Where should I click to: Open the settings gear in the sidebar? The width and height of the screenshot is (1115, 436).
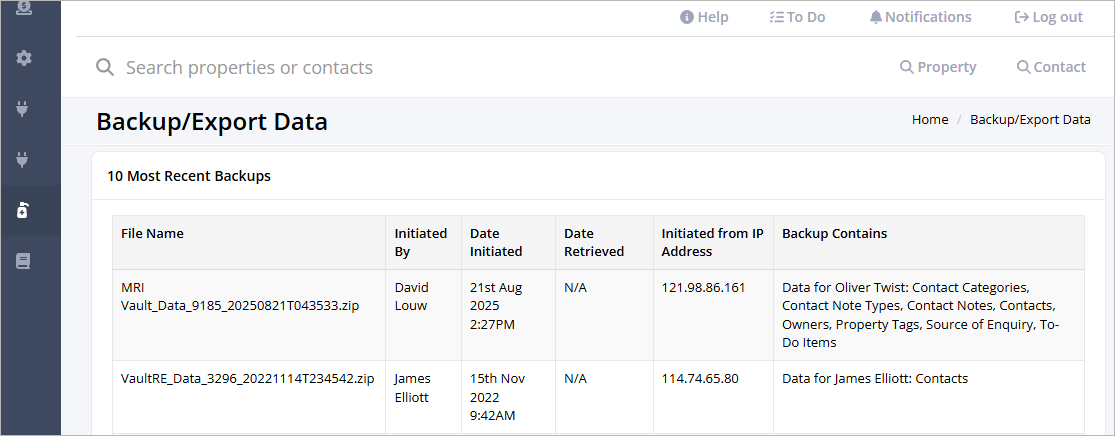coord(24,58)
